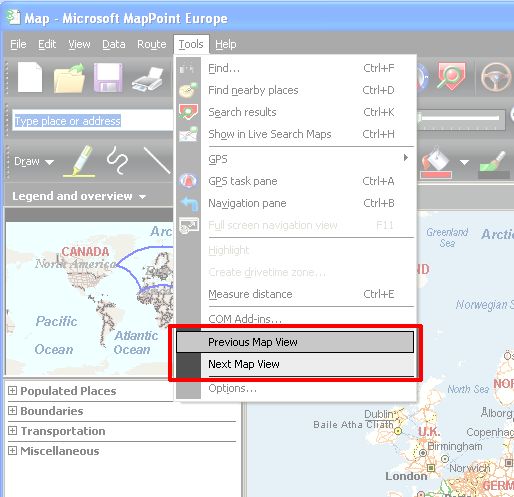Adjust the zoom slider in the toolbar
Viewport: 514px width, 497px height.
[460, 118]
